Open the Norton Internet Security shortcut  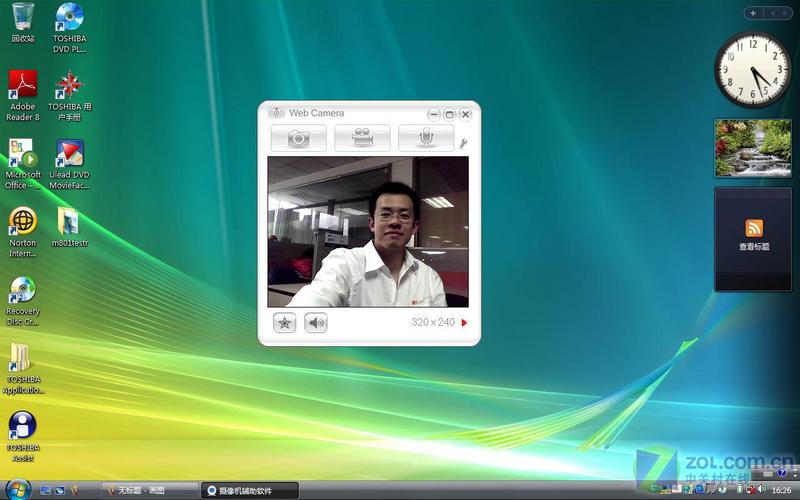coord(23,232)
